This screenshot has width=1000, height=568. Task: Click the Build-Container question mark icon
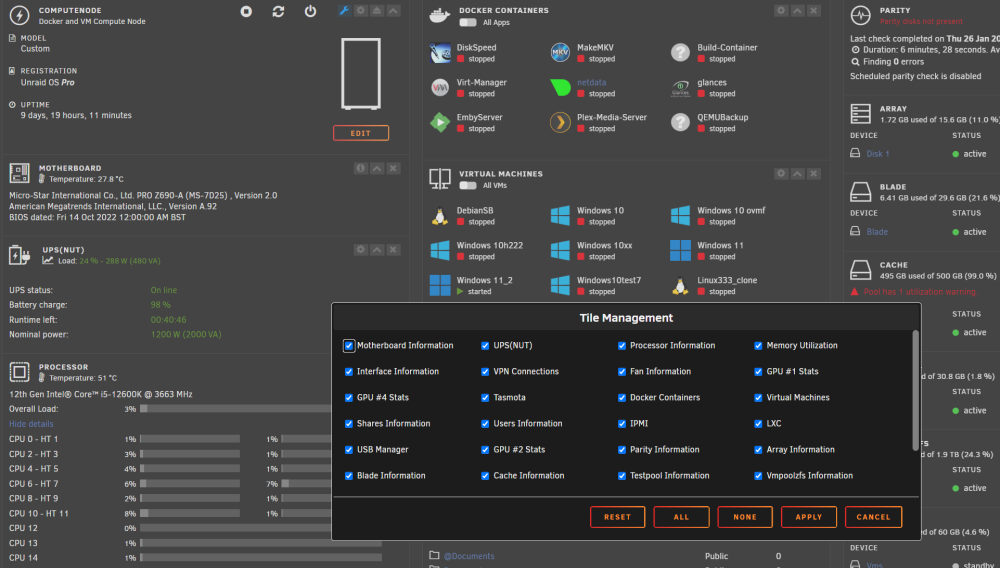(680, 52)
